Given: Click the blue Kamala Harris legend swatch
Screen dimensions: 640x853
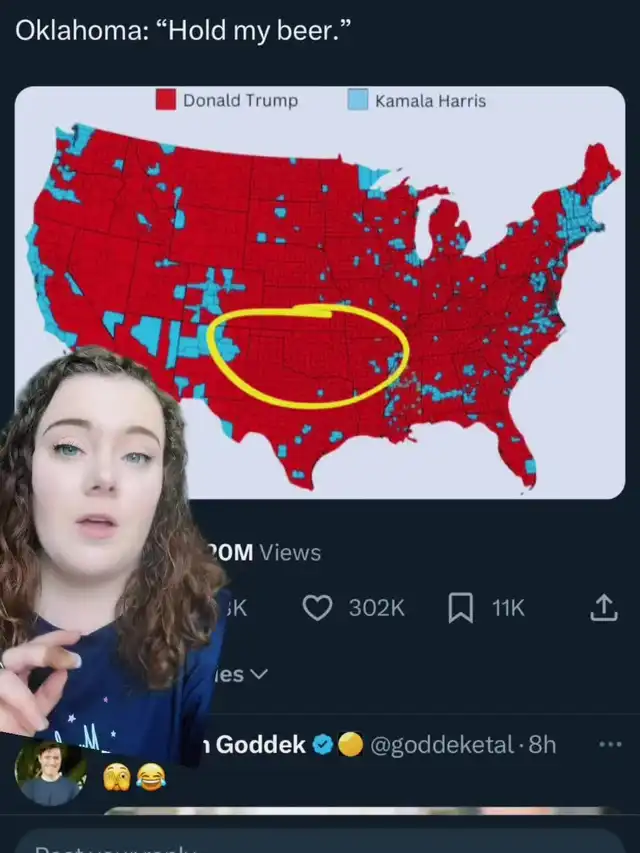Looking at the screenshot, I should tap(358, 100).
